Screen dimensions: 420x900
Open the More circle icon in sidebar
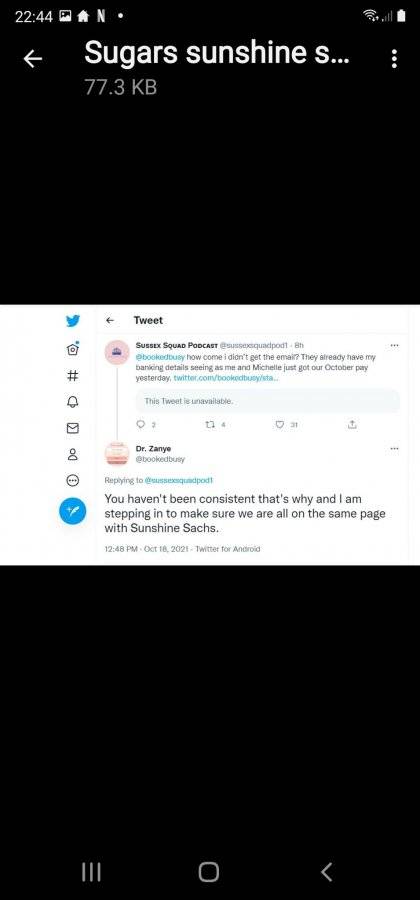pyautogui.click(x=73, y=480)
